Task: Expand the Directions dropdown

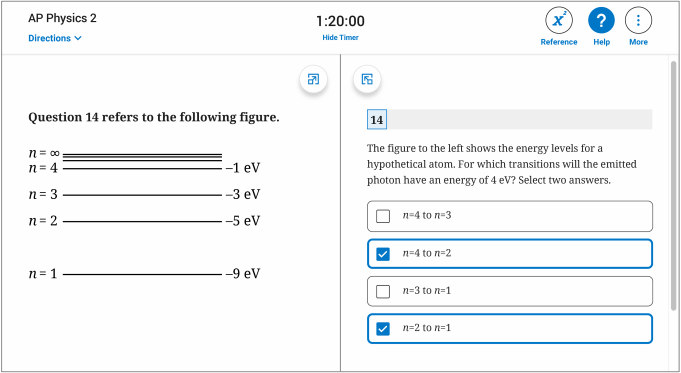Action: click(x=55, y=38)
